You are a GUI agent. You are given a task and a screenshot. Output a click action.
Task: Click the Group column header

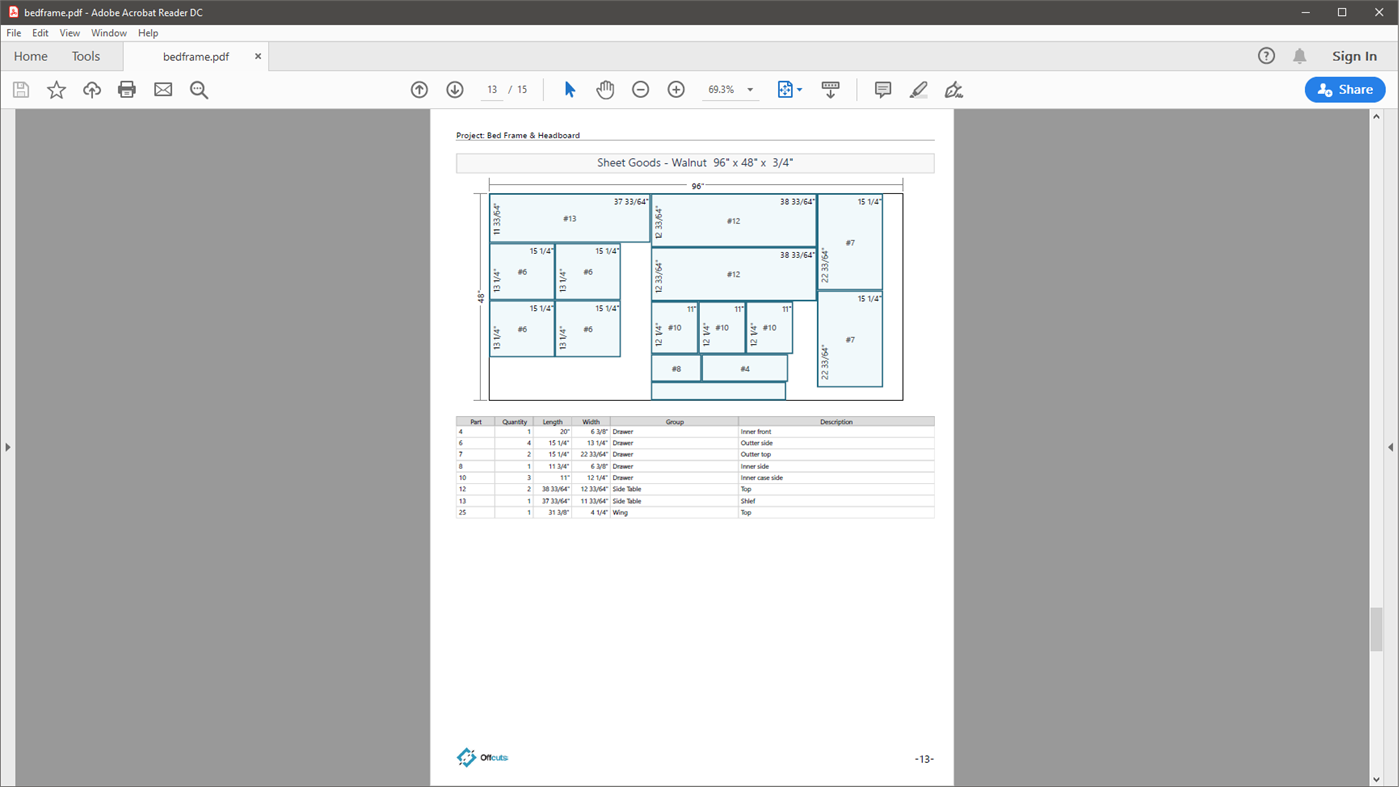[674, 422]
